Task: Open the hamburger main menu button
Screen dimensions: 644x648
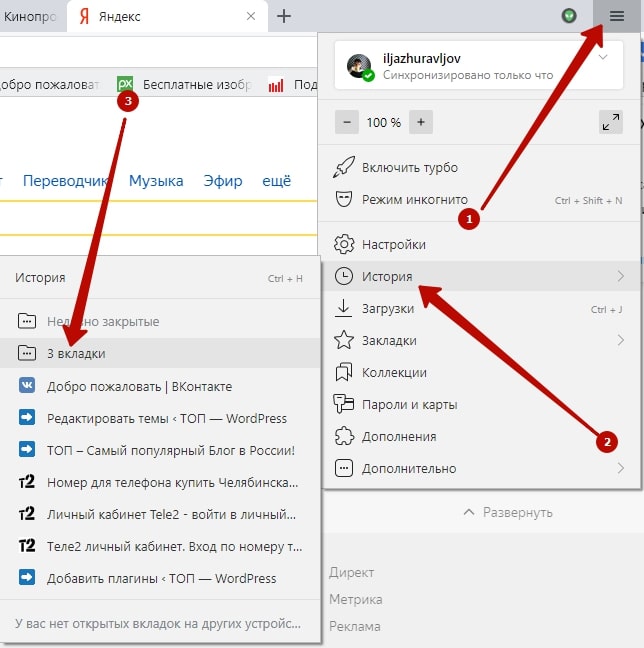Action: 616,16
